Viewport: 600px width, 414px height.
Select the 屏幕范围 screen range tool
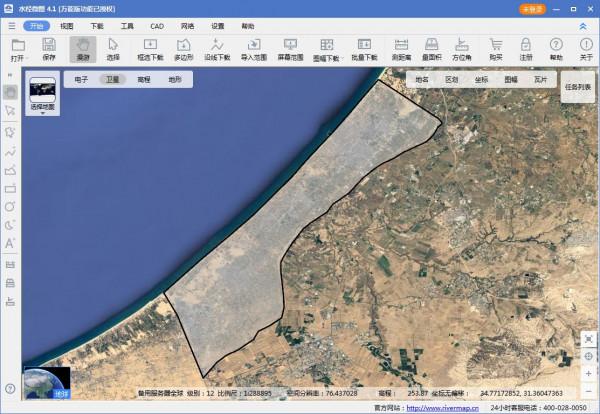[x=292, y=48]
